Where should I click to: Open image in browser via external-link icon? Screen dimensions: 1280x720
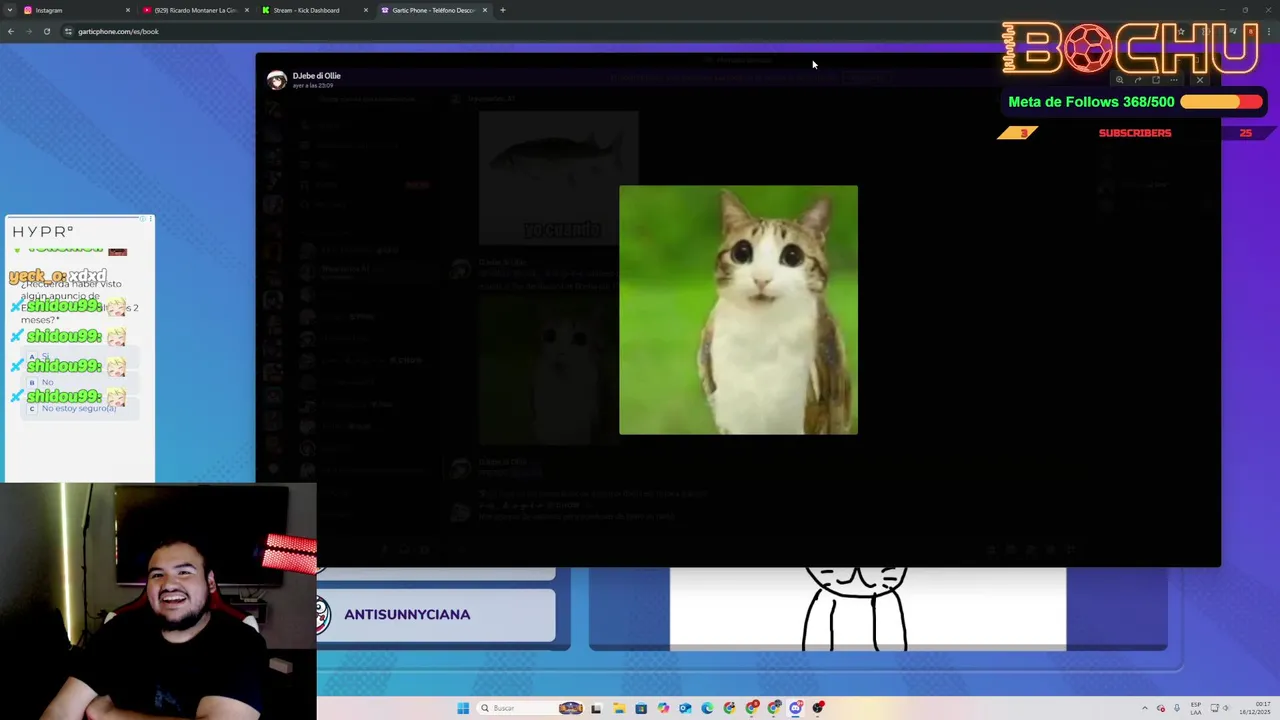click(x=1156, y=80)
